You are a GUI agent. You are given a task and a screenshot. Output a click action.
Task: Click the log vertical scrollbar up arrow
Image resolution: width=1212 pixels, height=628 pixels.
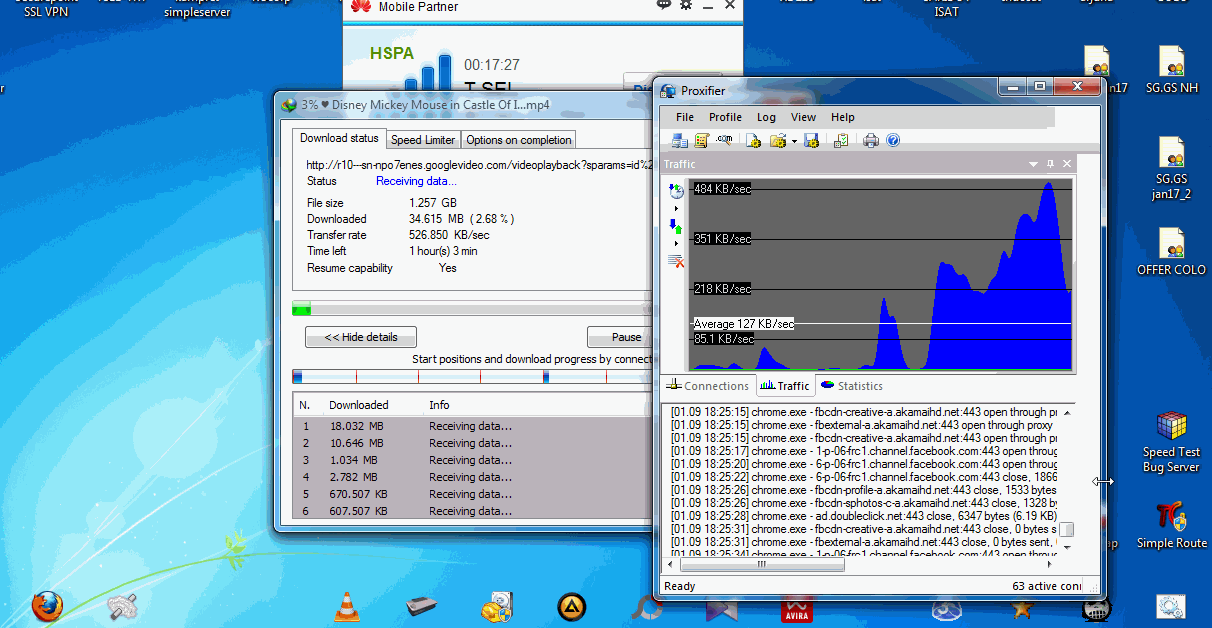point(1066,412)
